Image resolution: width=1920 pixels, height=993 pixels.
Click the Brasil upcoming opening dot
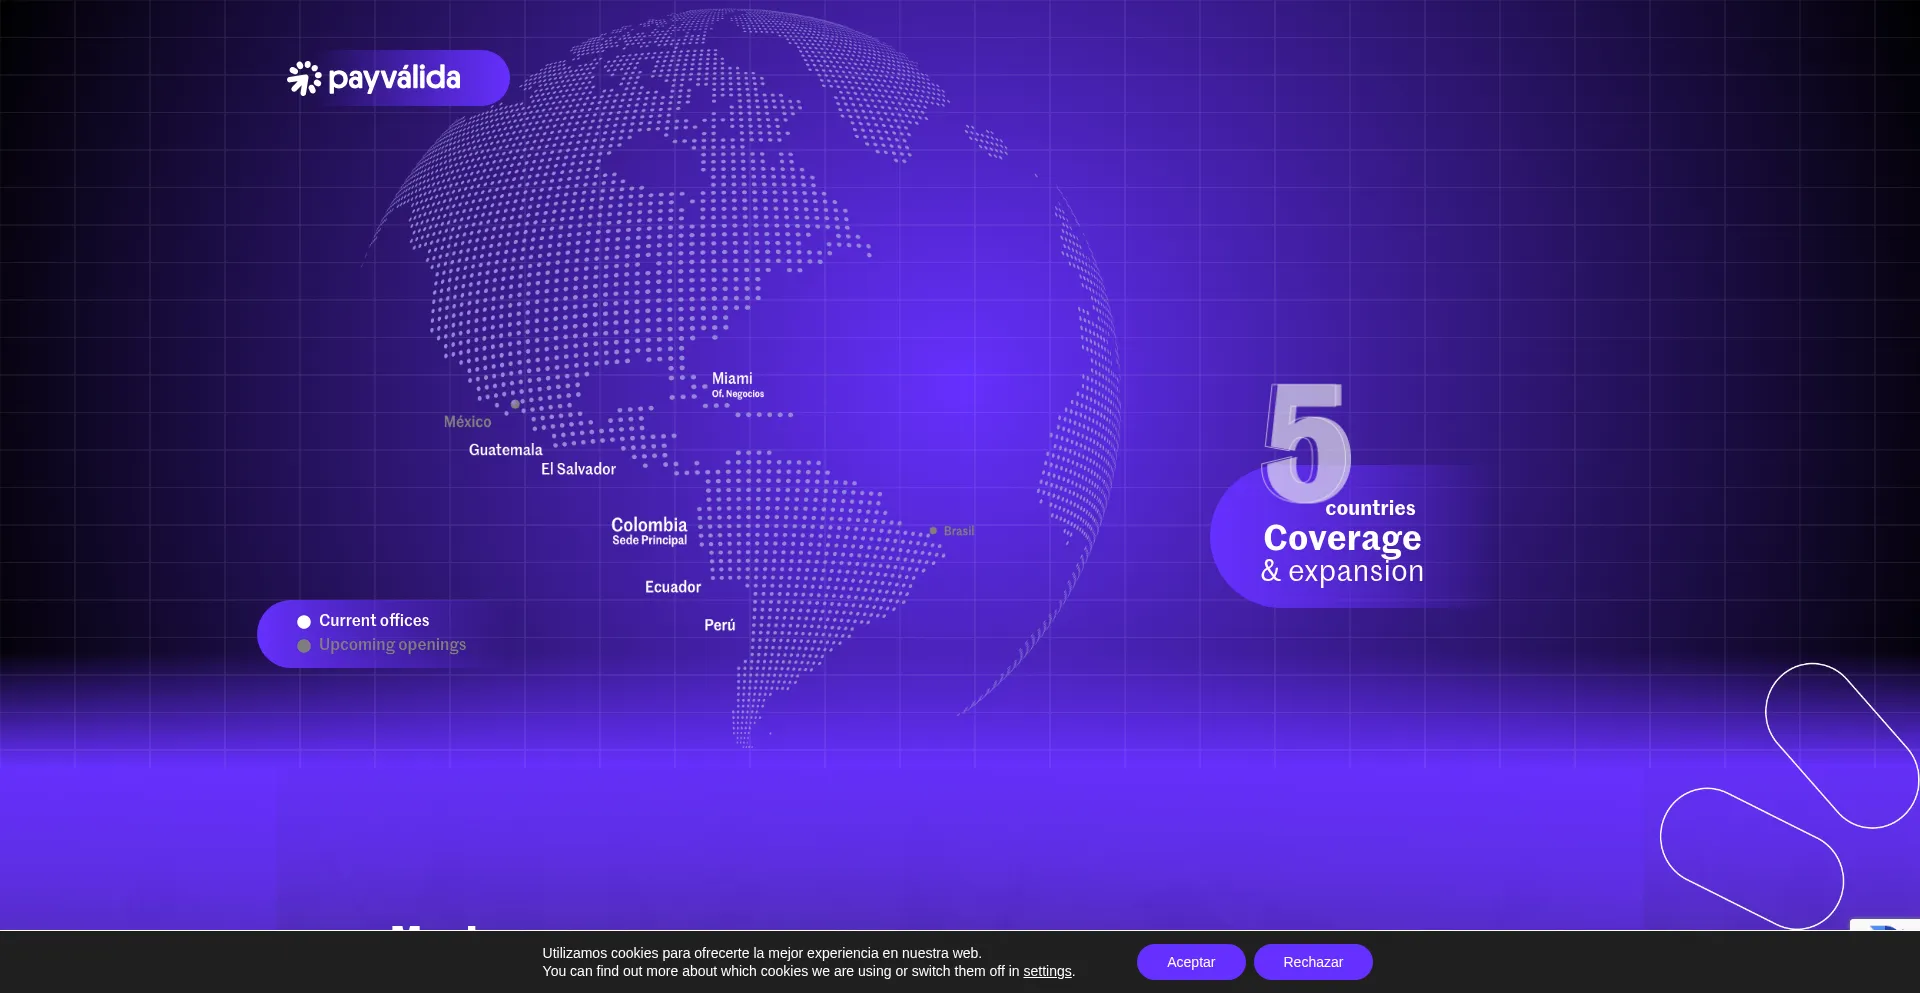(x=933, y=531)
